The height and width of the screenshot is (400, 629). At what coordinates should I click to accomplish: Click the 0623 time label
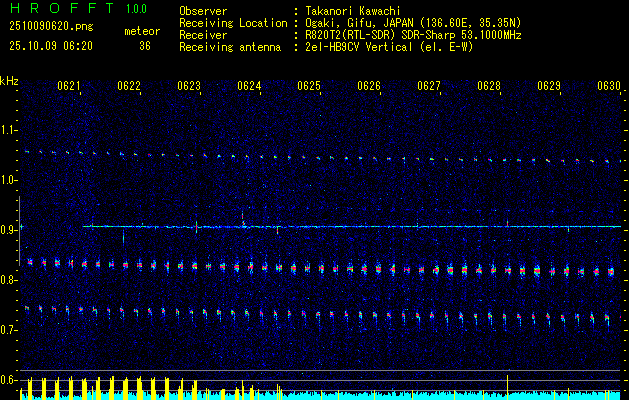189,86
